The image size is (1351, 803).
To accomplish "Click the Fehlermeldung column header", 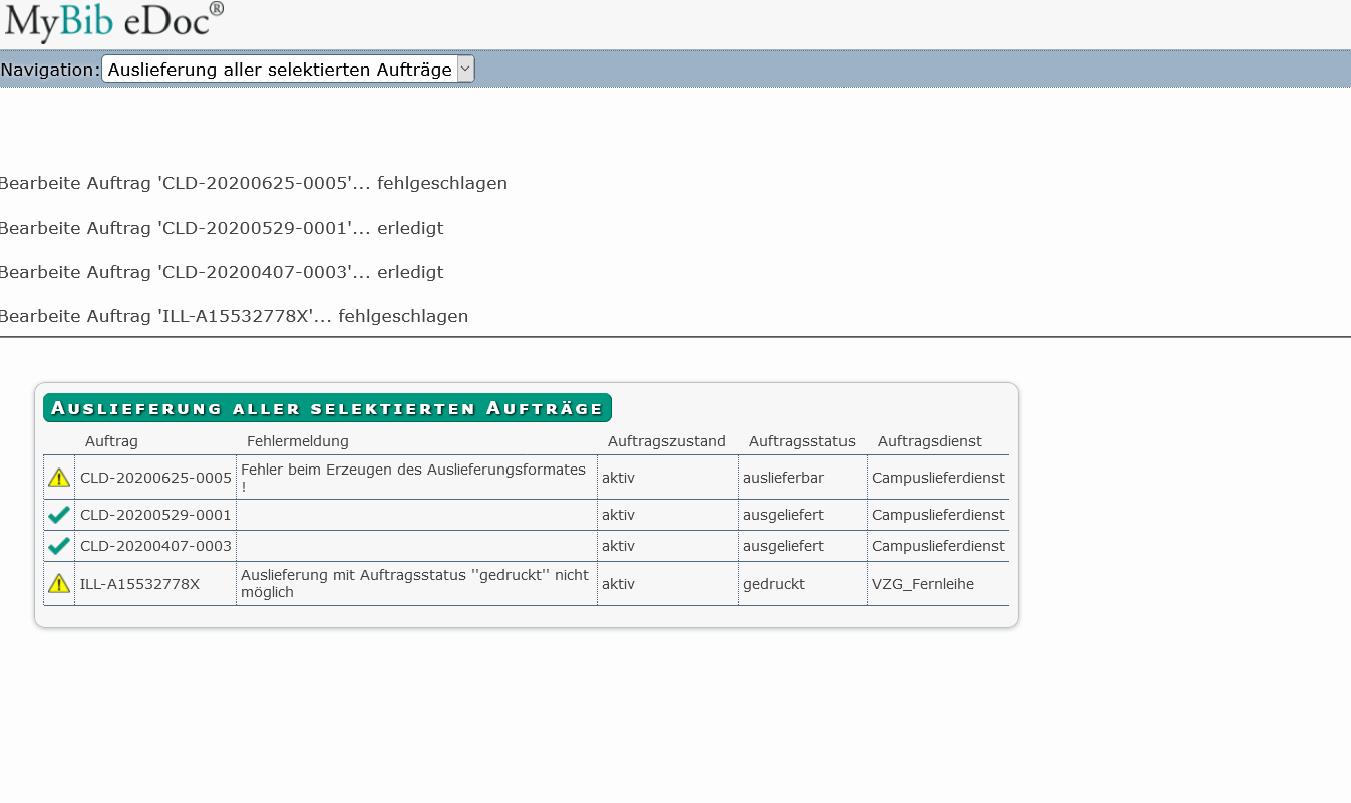I will click(x=298, y=441).
